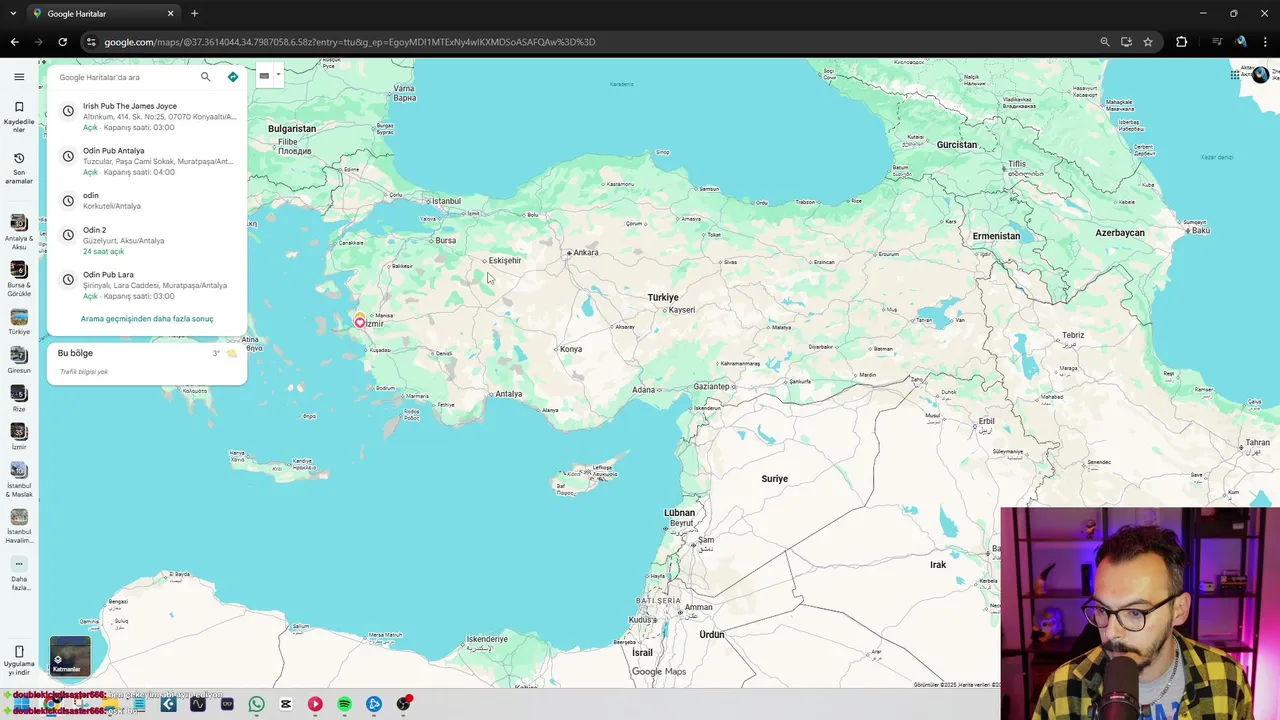This screenshot has height=720, width=1280.
Task: Open the Giresun sidebar shortcut
Action: (19, 360)
